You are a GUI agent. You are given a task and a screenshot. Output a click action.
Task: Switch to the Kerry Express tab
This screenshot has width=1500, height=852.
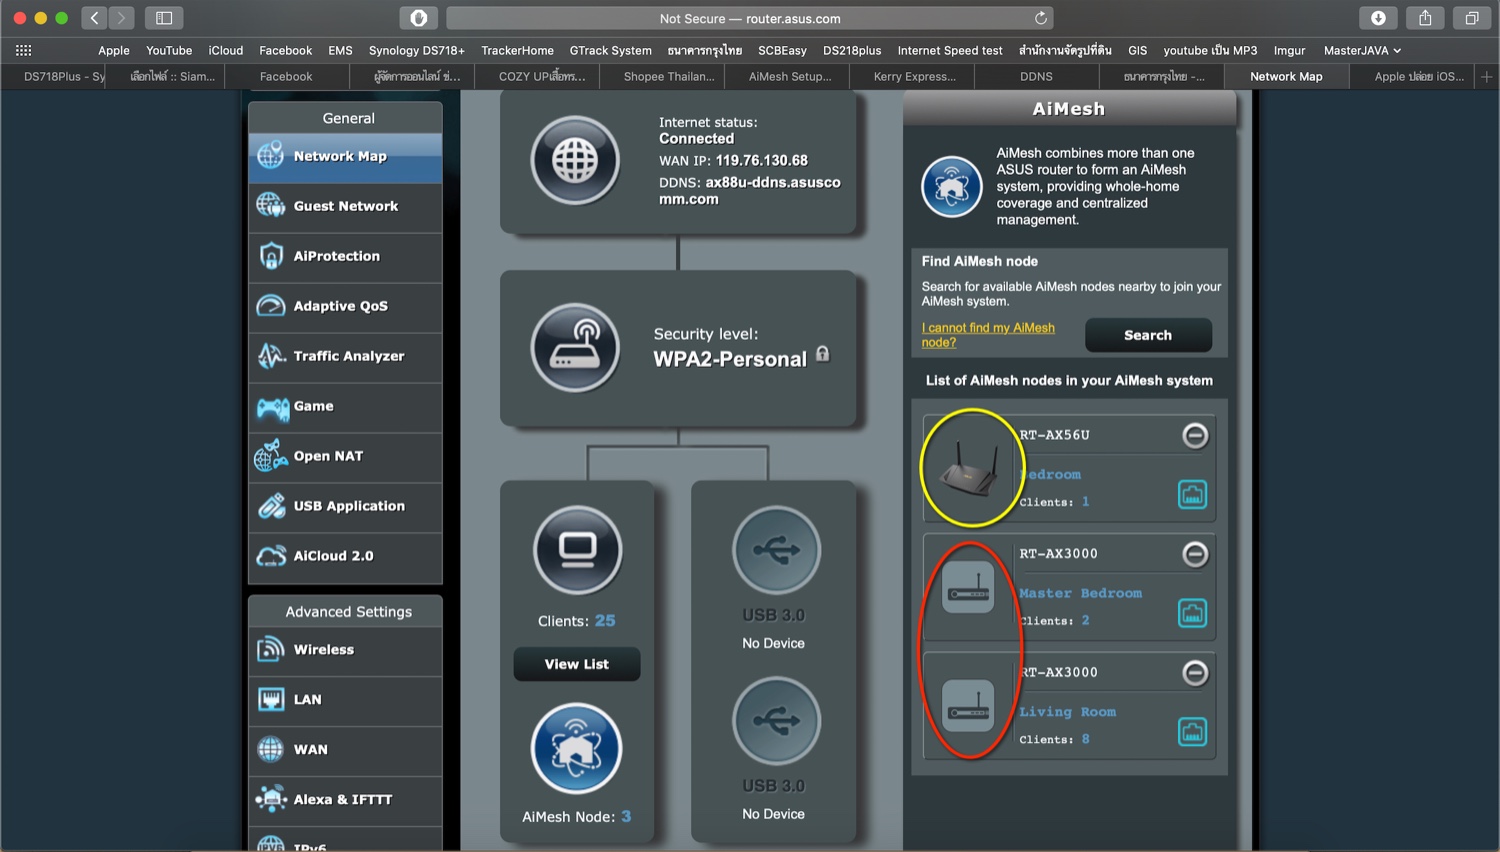[913, 76]
